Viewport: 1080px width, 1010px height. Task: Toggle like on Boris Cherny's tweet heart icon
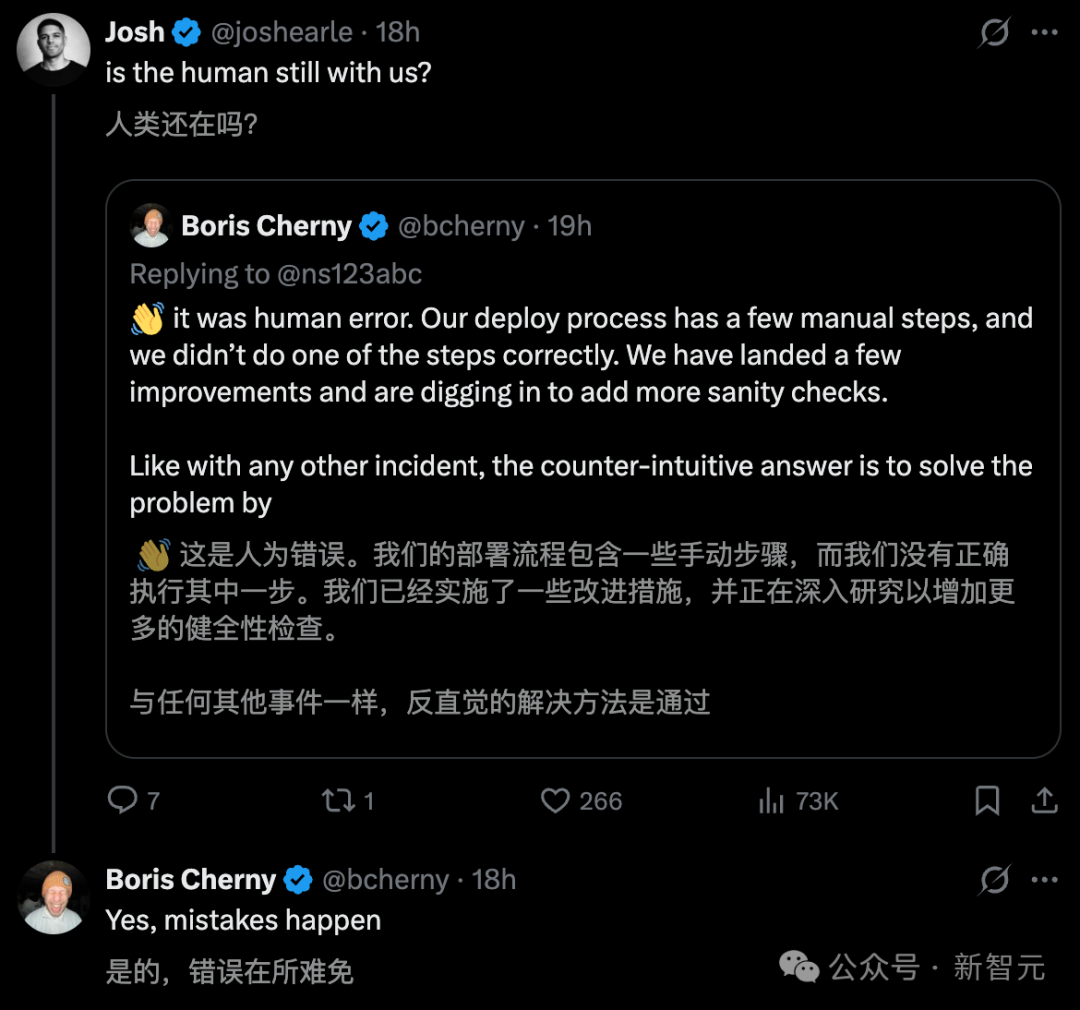click(x=557, y=800)
